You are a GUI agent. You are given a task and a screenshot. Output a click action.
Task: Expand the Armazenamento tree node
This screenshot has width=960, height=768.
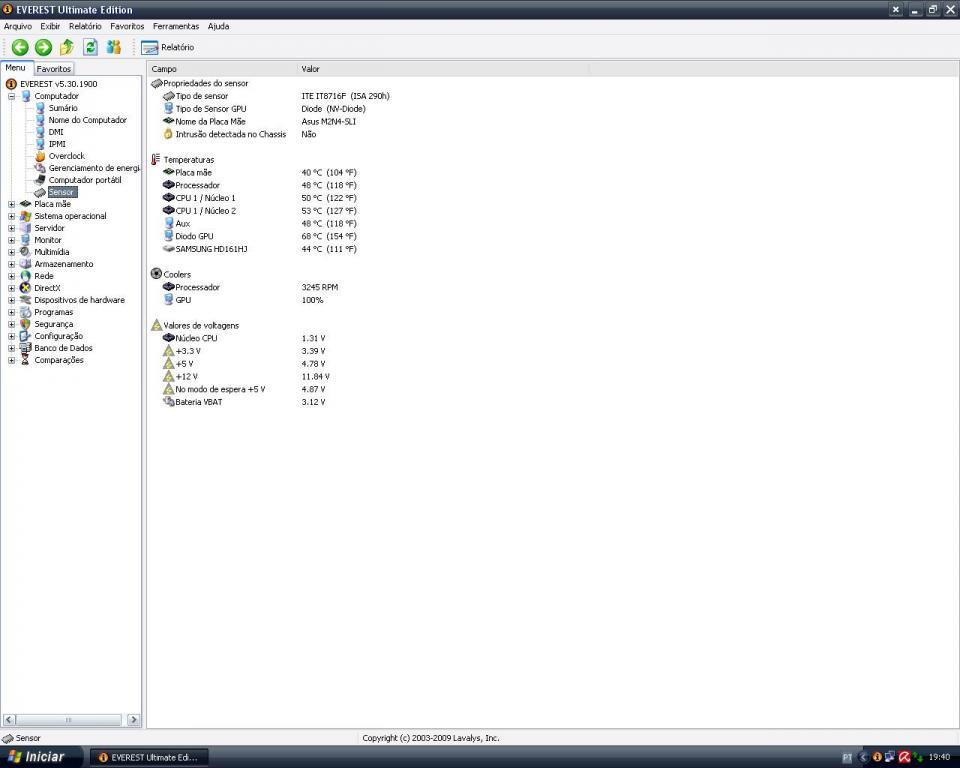click(x=11, y=264)
